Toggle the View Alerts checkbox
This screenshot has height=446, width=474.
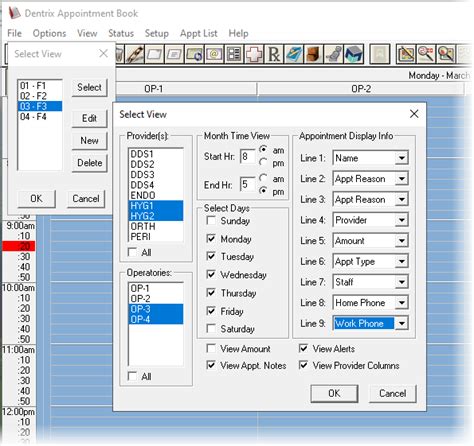pyautogui.click(x=303, y=348)
